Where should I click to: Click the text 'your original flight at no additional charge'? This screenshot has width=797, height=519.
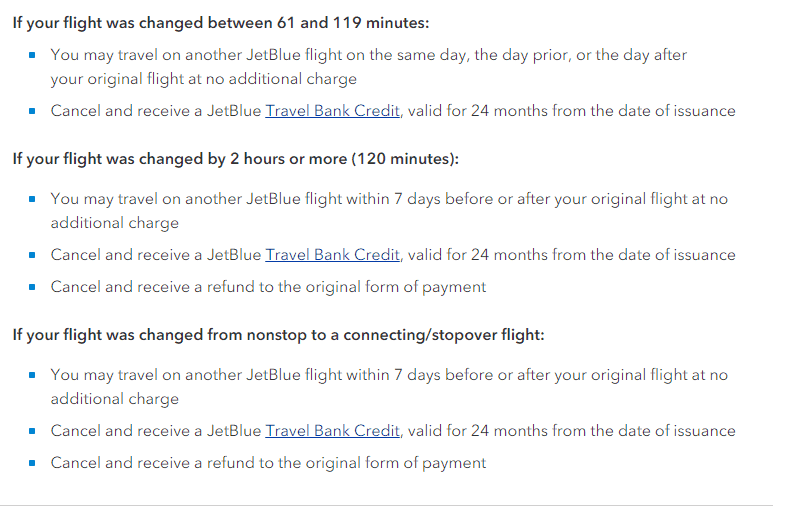203,79
